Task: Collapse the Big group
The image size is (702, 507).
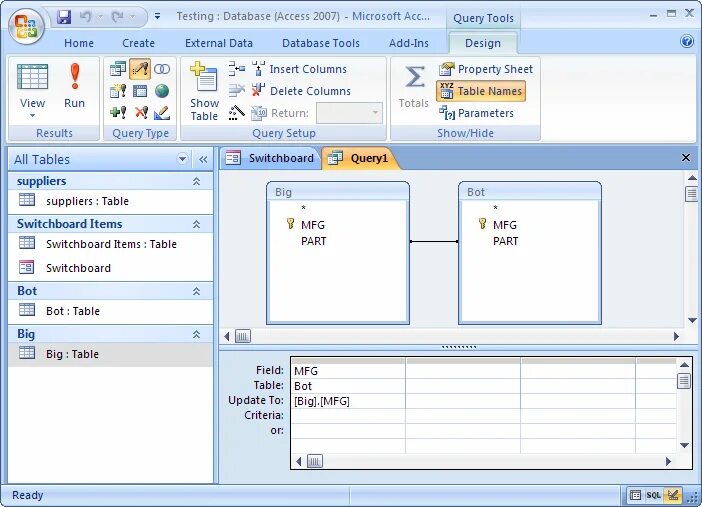Action: click(x=196, y=334)
